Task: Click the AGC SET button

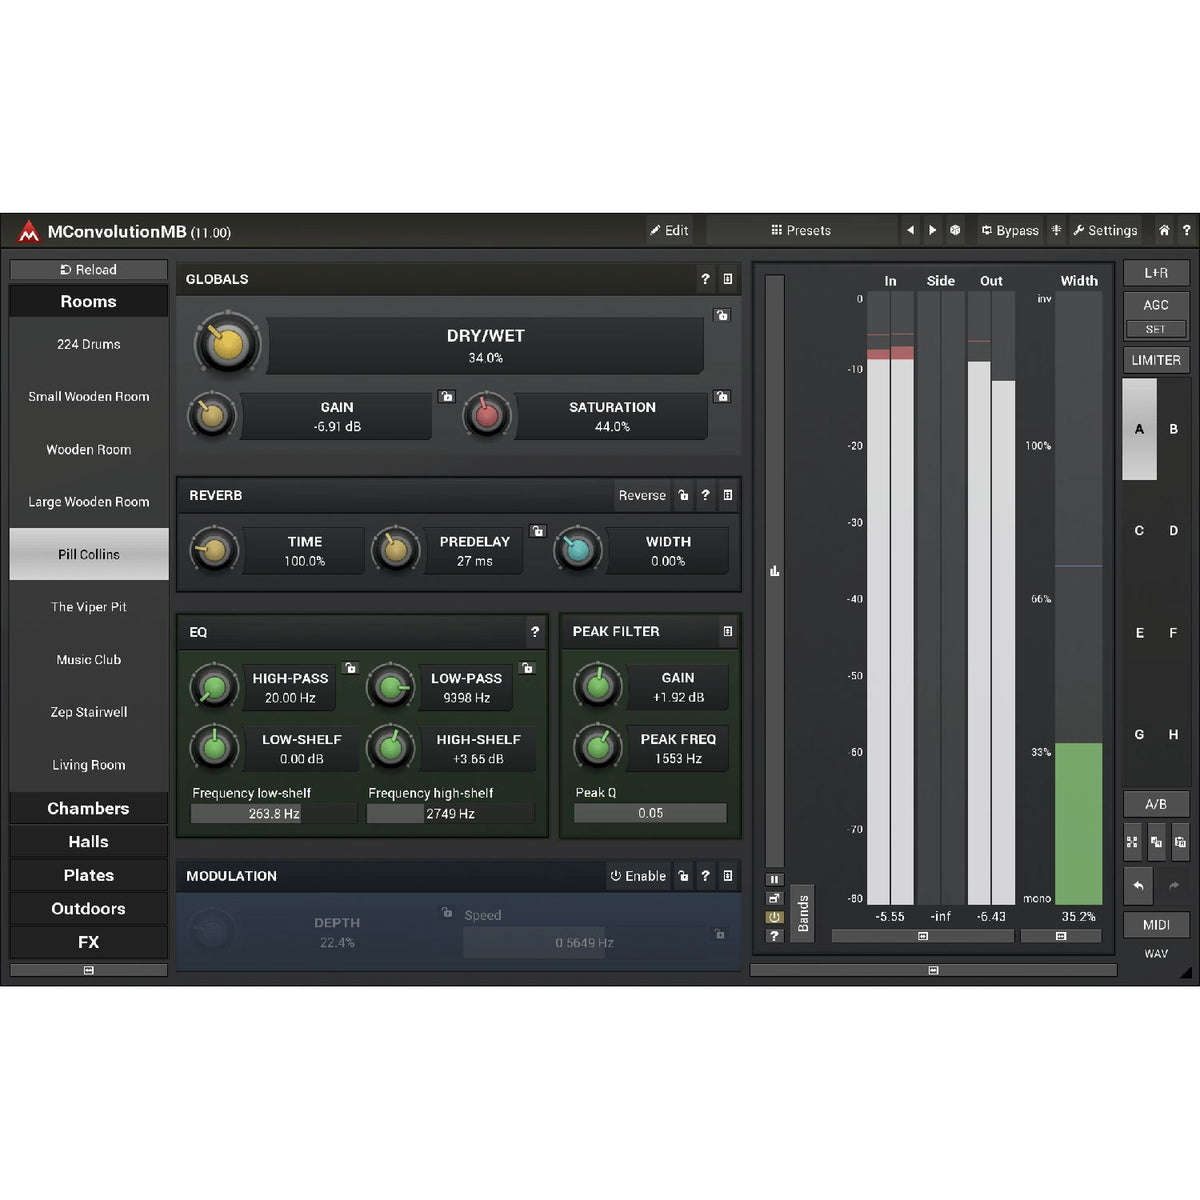Action: [1156, 329]
